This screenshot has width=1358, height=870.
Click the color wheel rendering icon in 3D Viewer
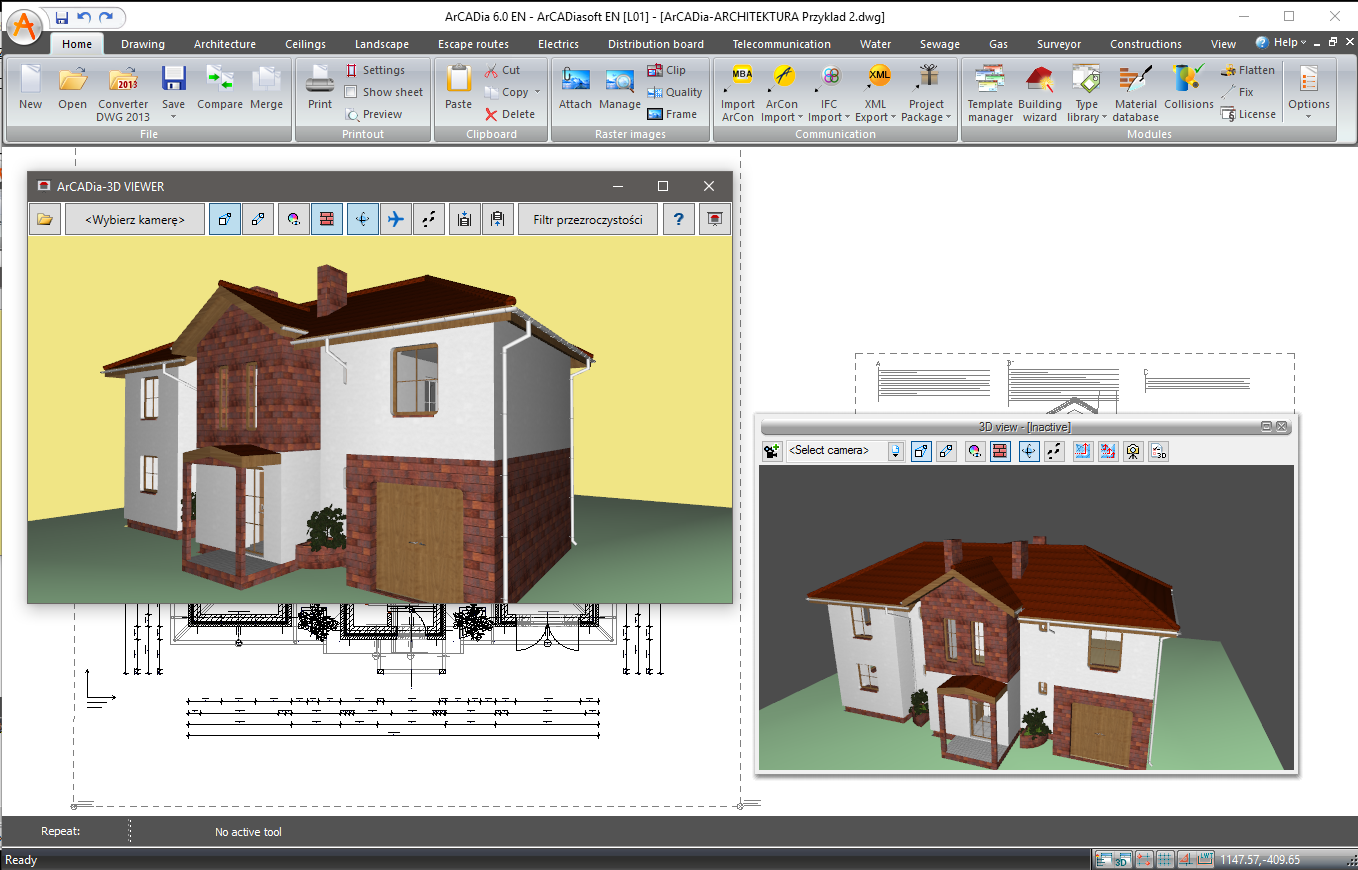[293, 220]
